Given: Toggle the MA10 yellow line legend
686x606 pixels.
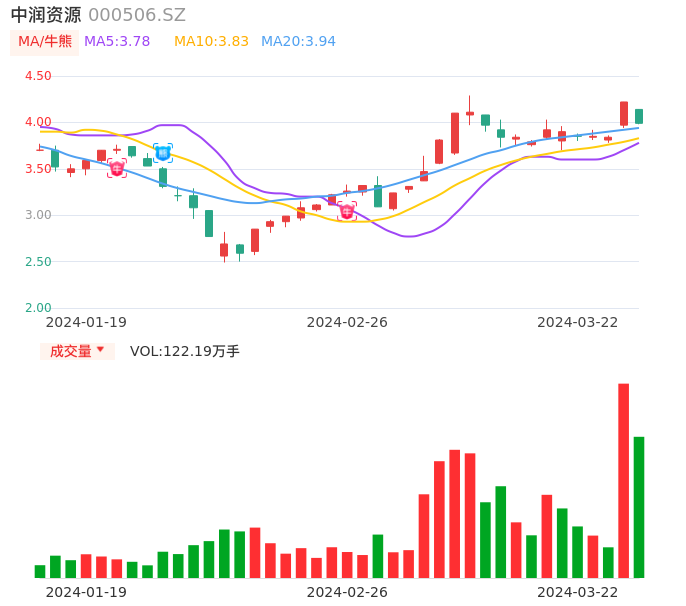Looking at the screenshot, I should pos(211,41).
